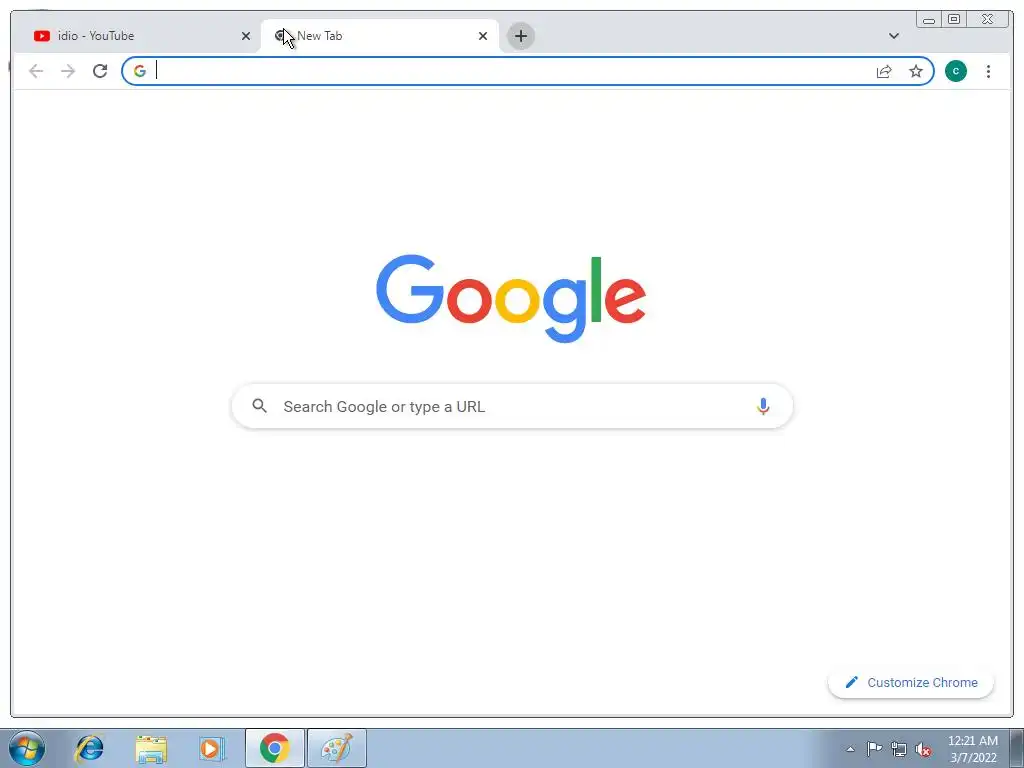Open Action Center flag icon
Image resolution: width=1024 pixels, height=768 pixels.
tap(874, 748)
